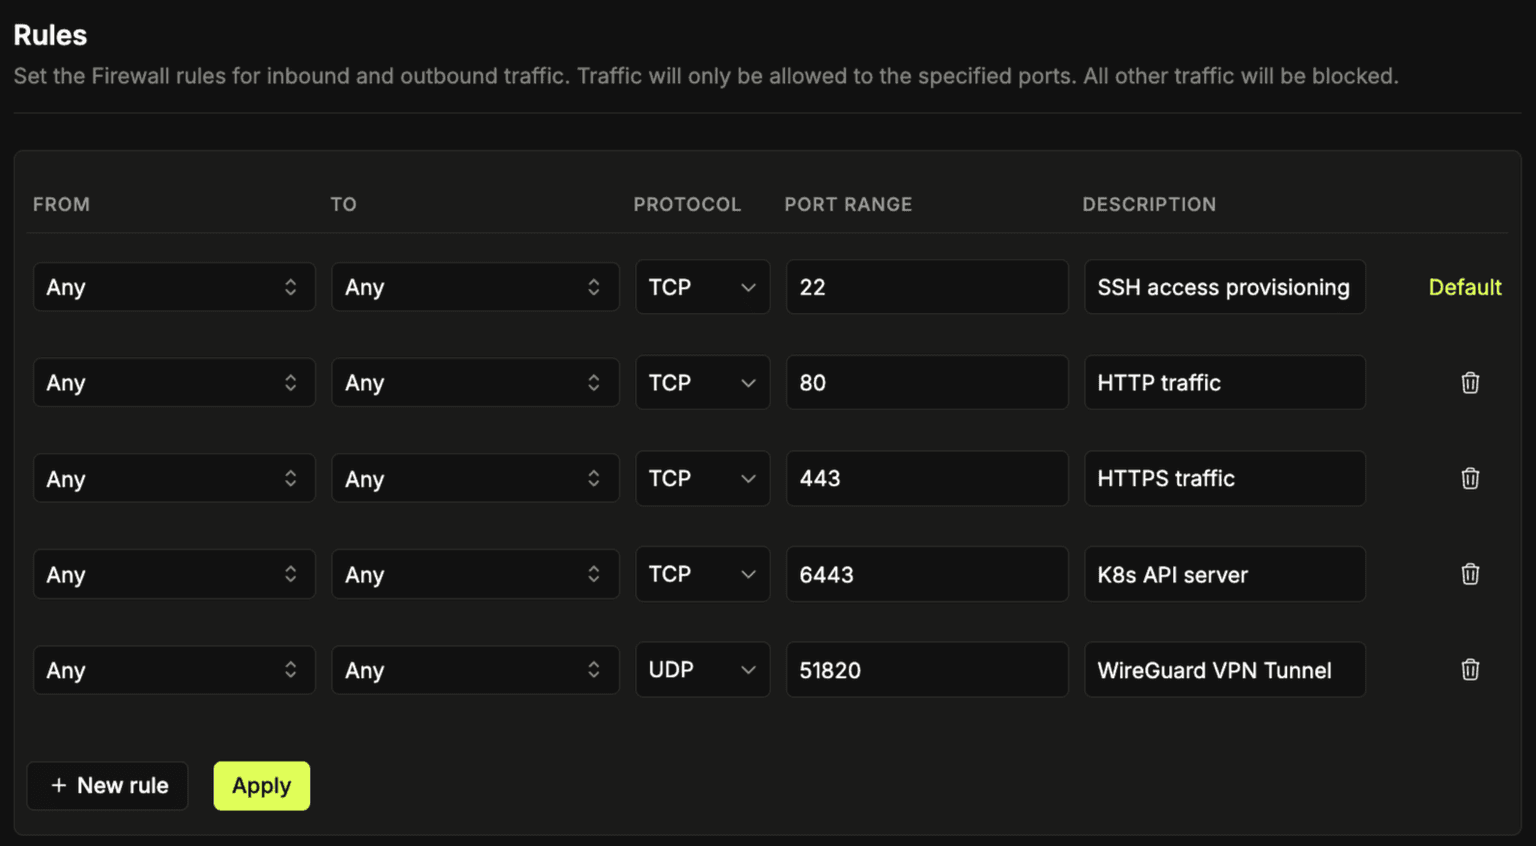Viewport: 1536px width, 846px height.
Task: Click the New rule button
Action: (107, 786)
